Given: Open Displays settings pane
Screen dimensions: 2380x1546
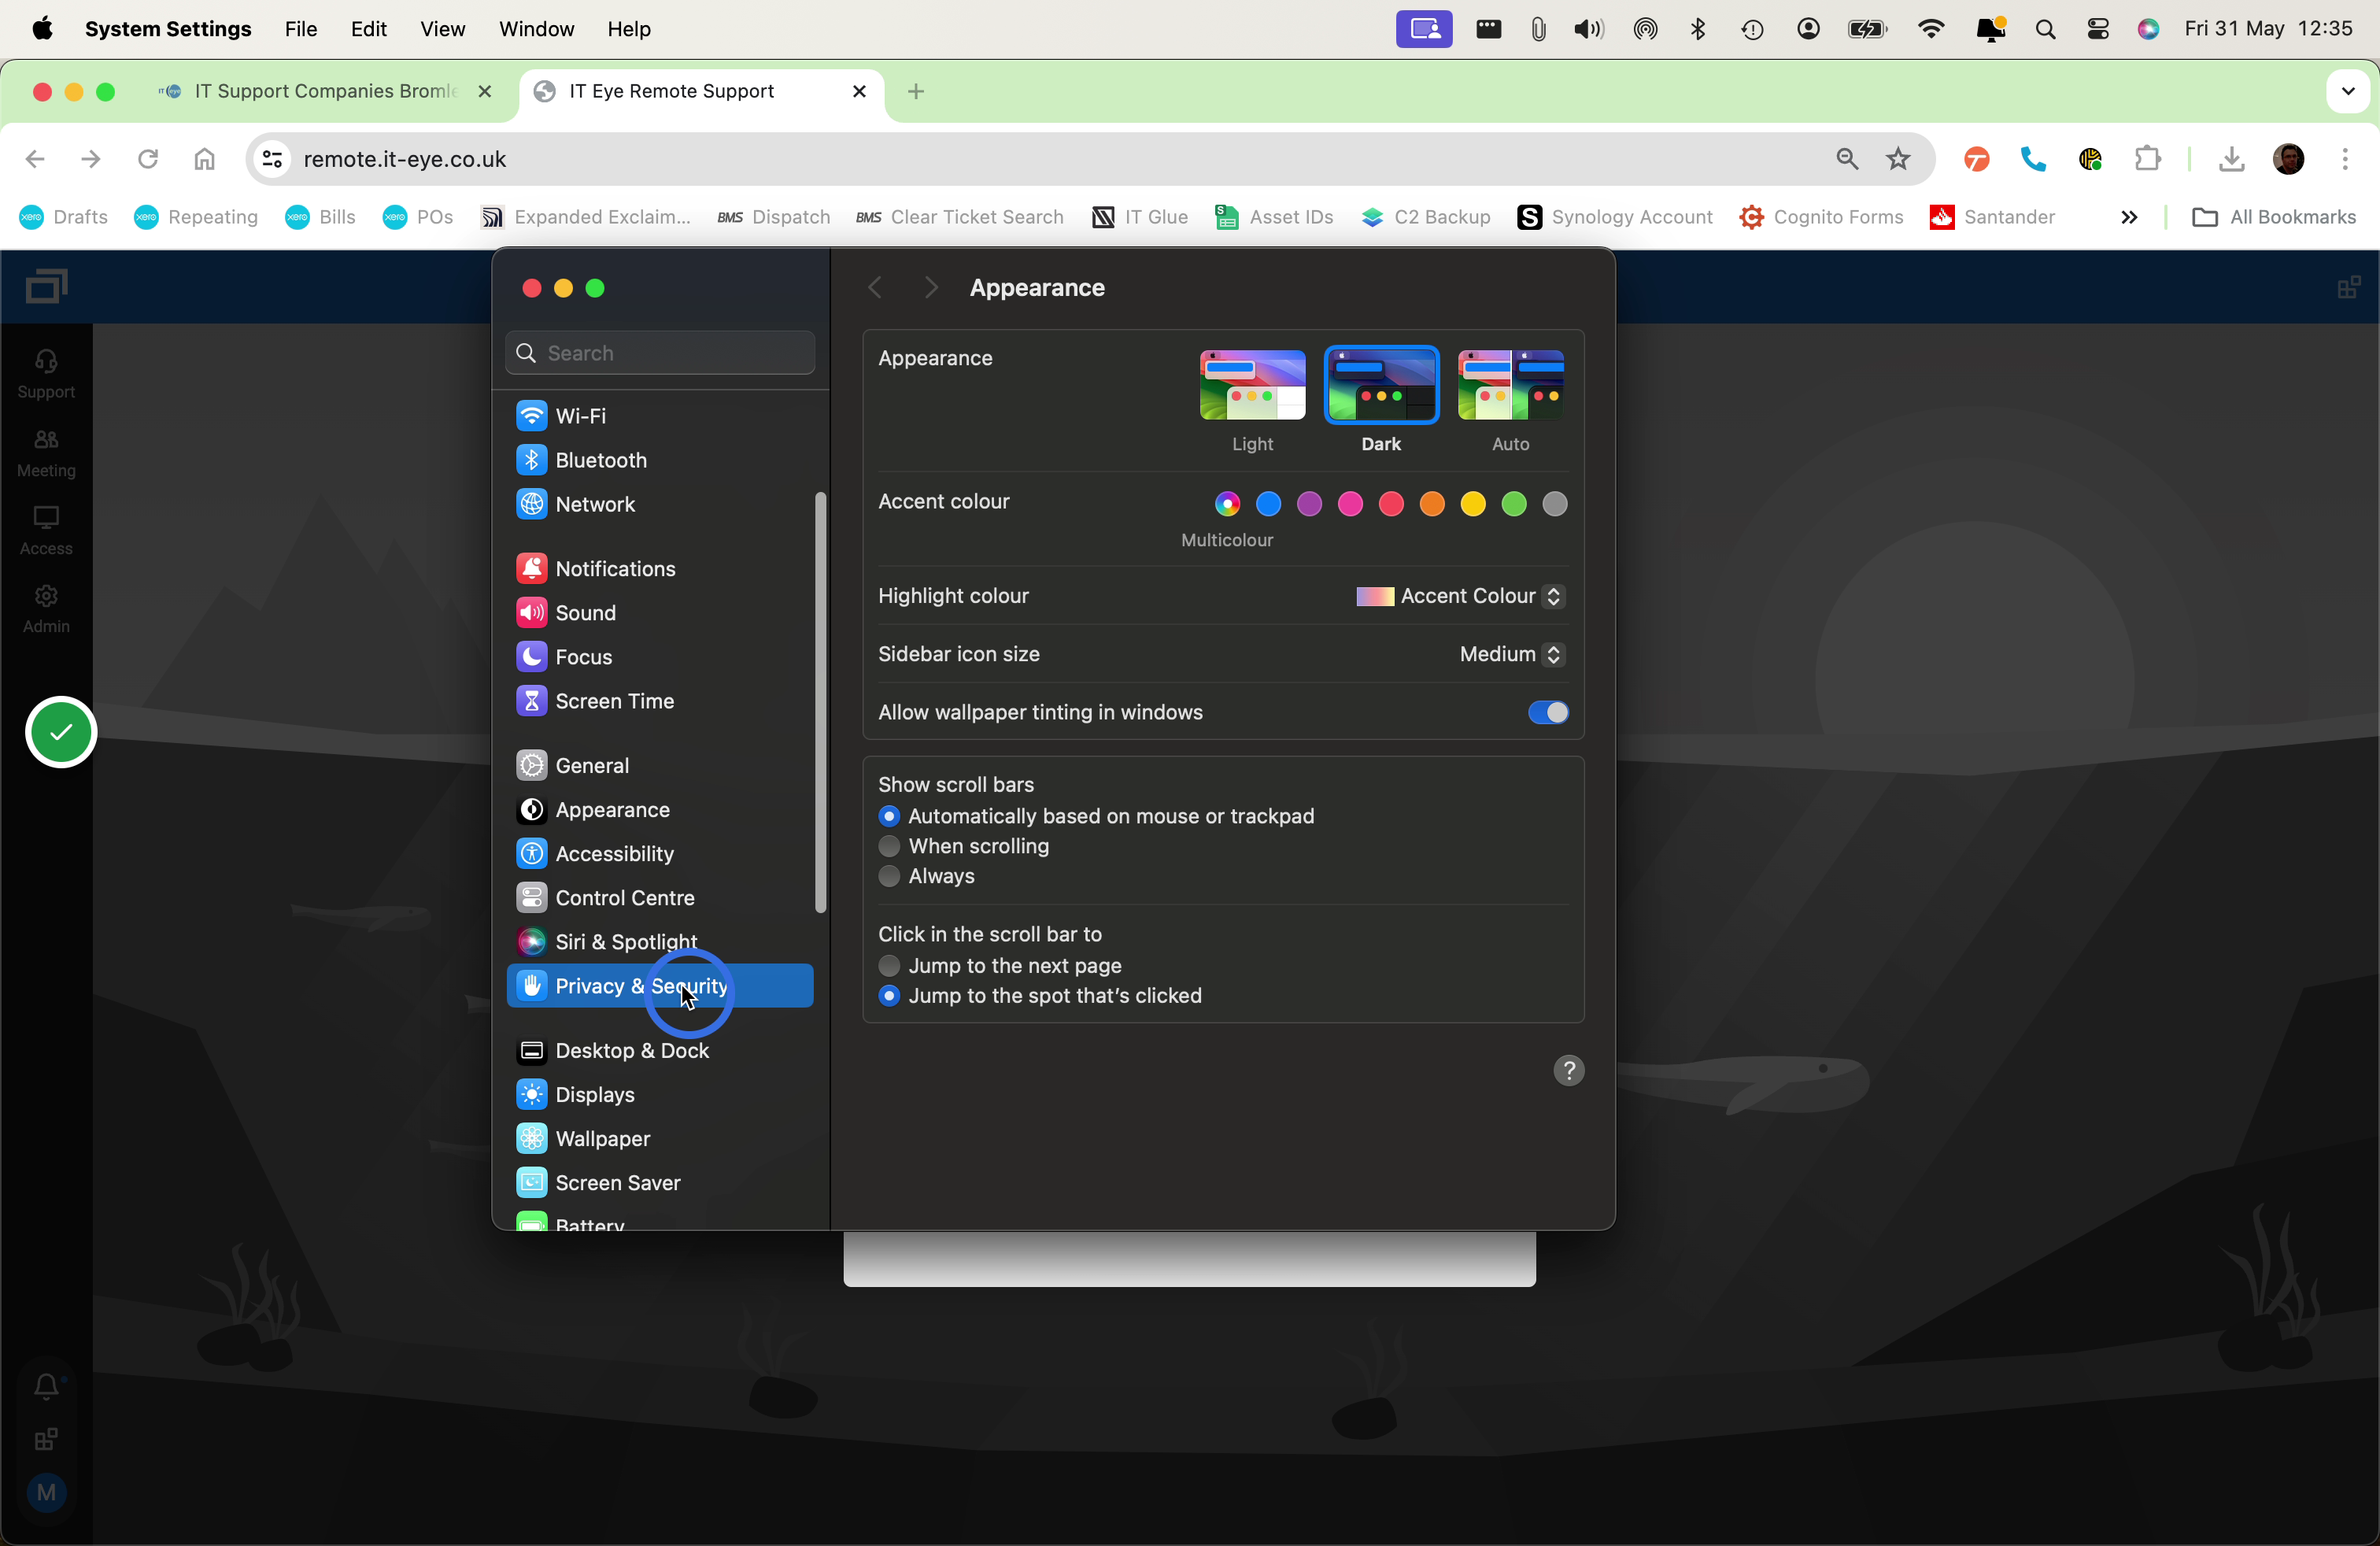Looking at the screenshot, I should tap(660, 1094).
